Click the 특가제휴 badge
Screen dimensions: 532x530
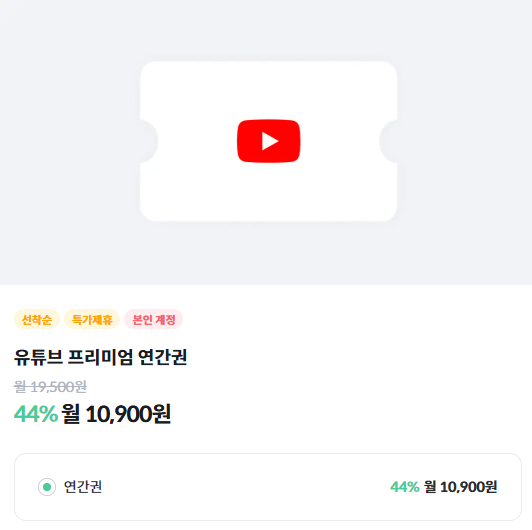92,319
